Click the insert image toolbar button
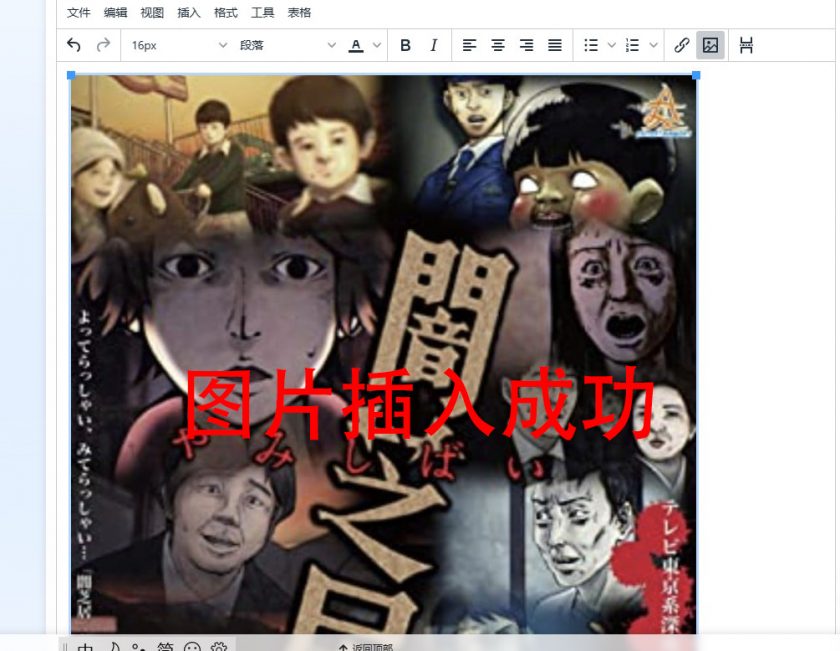This screenshot has height=651, width=840. (x=710, y=46)
